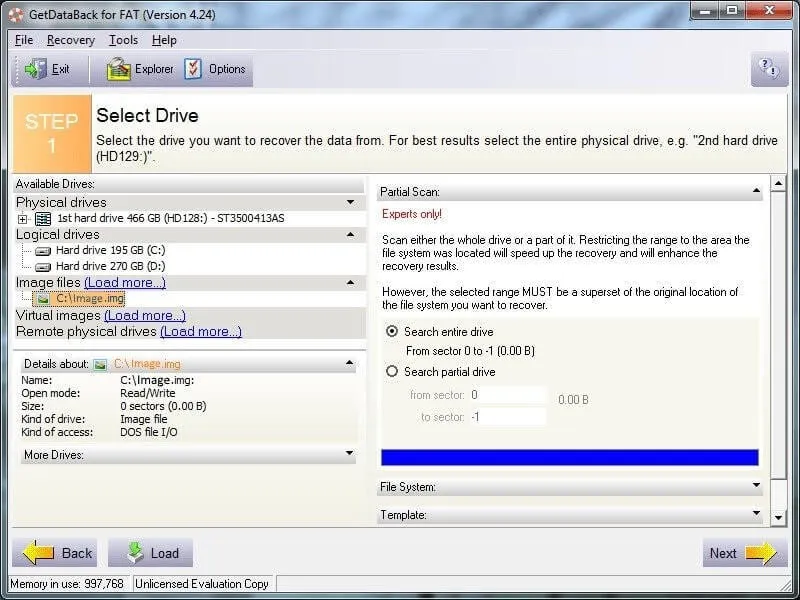This screenshot has width=800, height=600.
Task: Open the Recovery menu
Action: coord(70,40)
